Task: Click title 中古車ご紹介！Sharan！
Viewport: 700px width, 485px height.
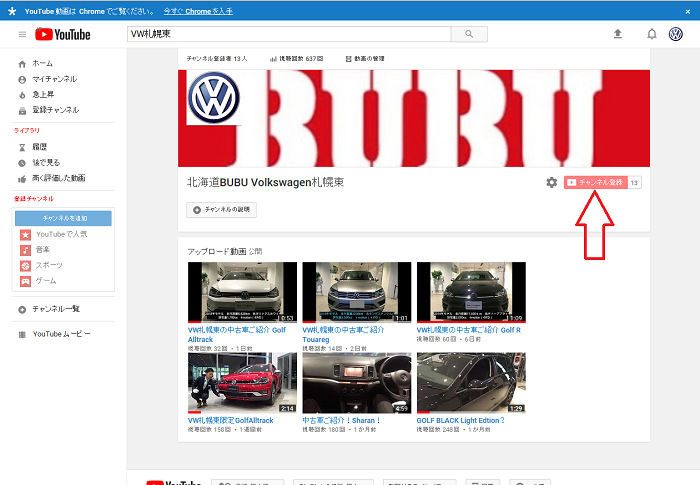Action: [x=342, y=420]
